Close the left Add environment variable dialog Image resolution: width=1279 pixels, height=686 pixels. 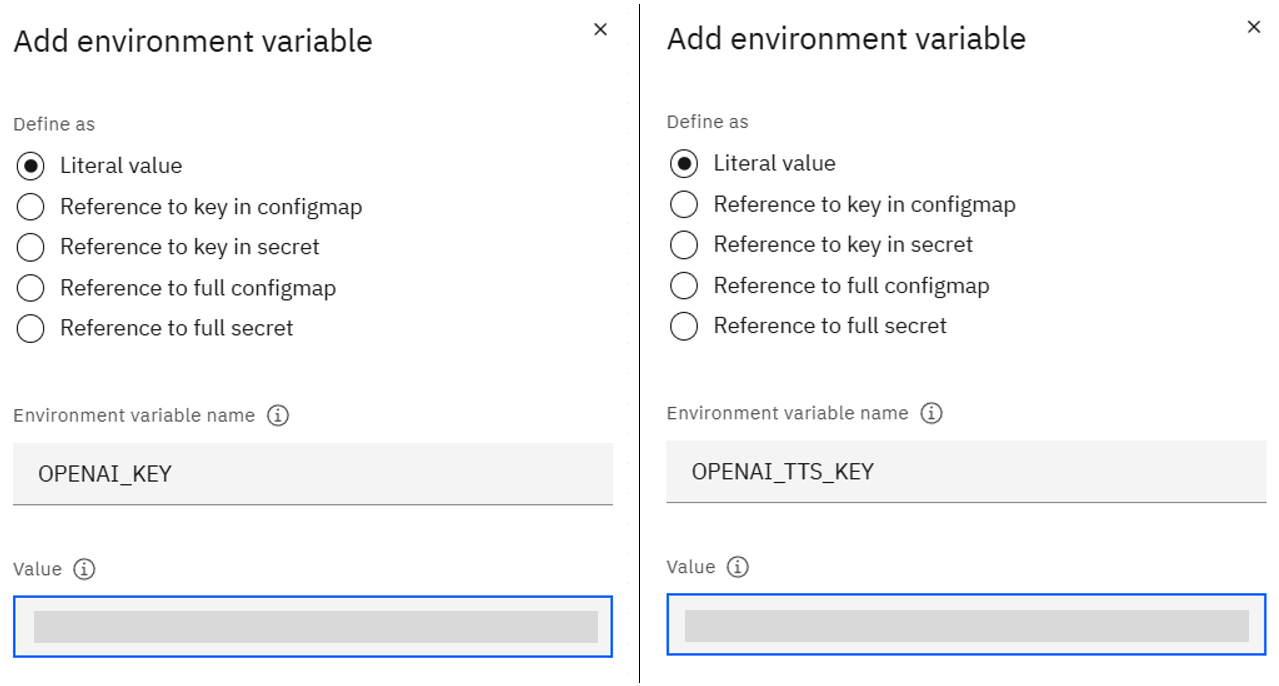coord(600,30)
